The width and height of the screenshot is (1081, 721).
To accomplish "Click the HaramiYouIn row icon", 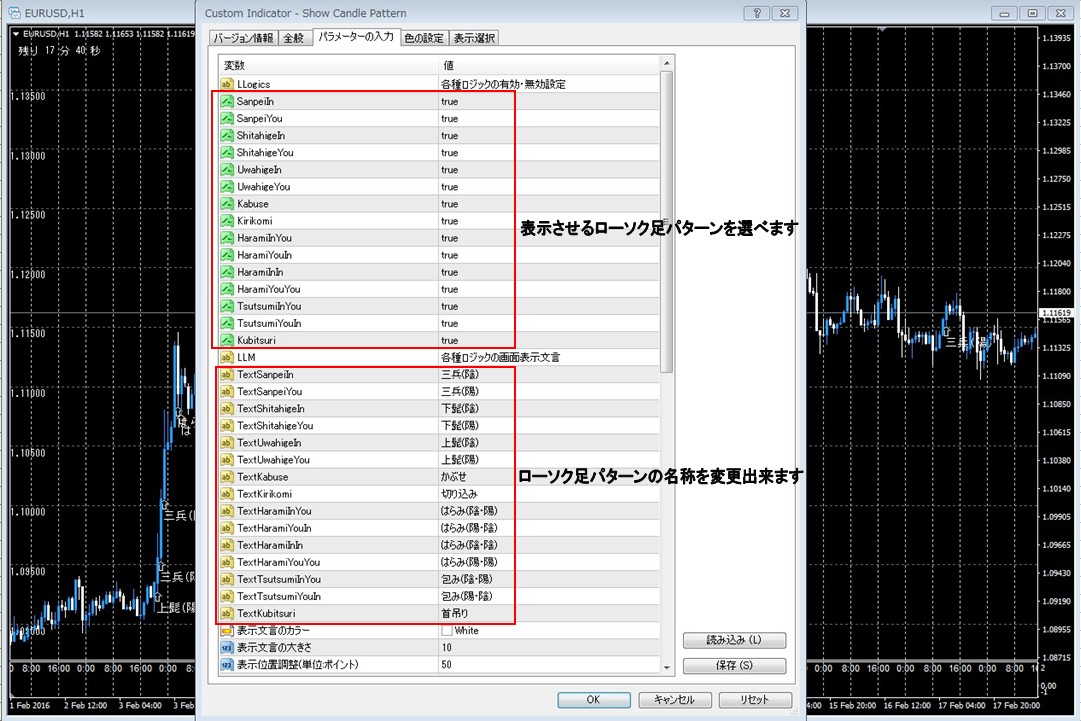I will coord(227,255).
